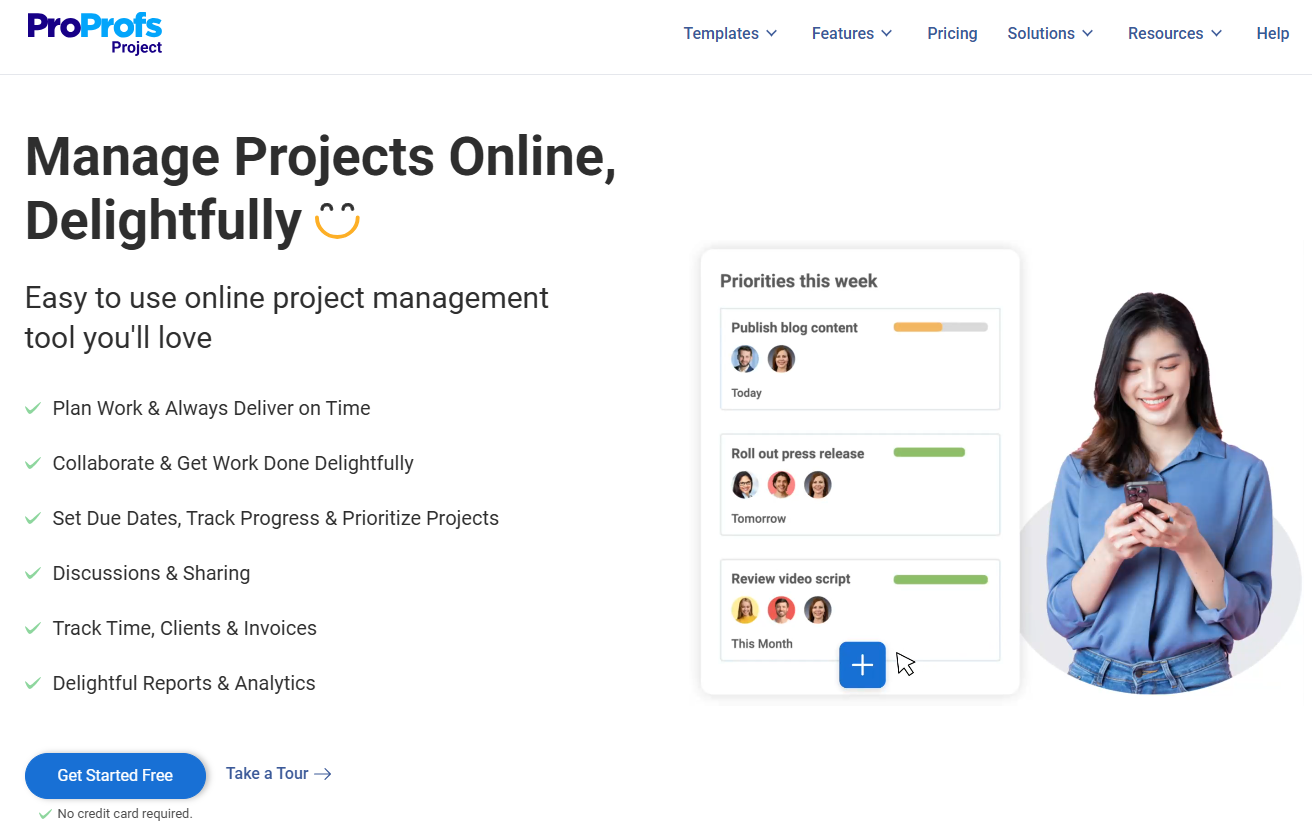Click the checkmark beside Discussions & Sharing

click(x=33, y=572)
